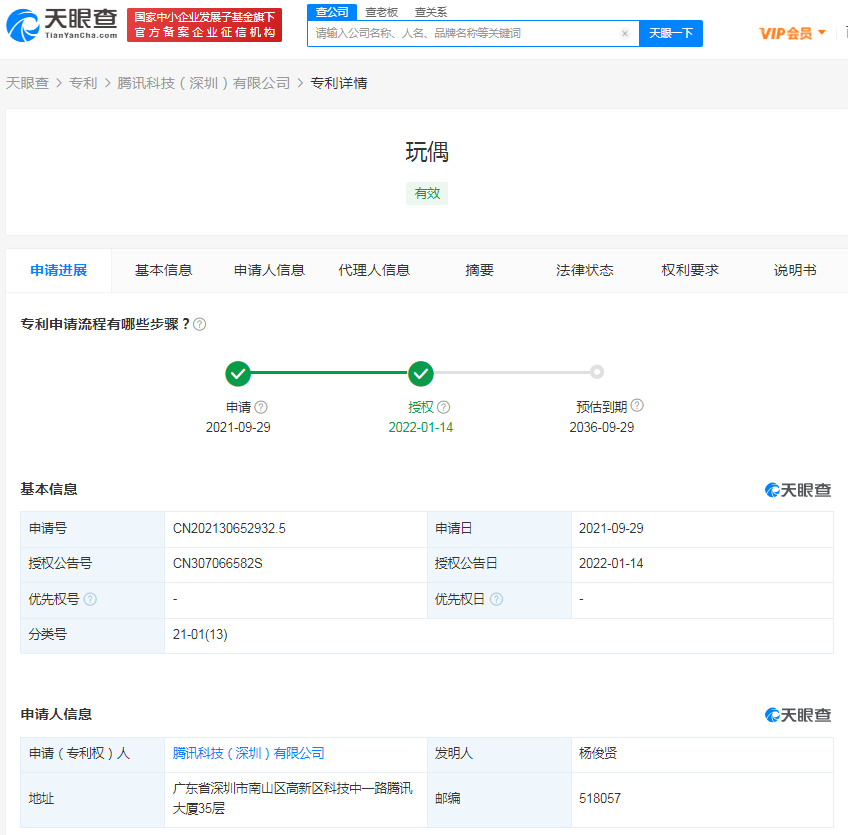
Task: Open 腾讯科技（深圳）有限公司 breadcrumb link
Action: click(203, 83)
